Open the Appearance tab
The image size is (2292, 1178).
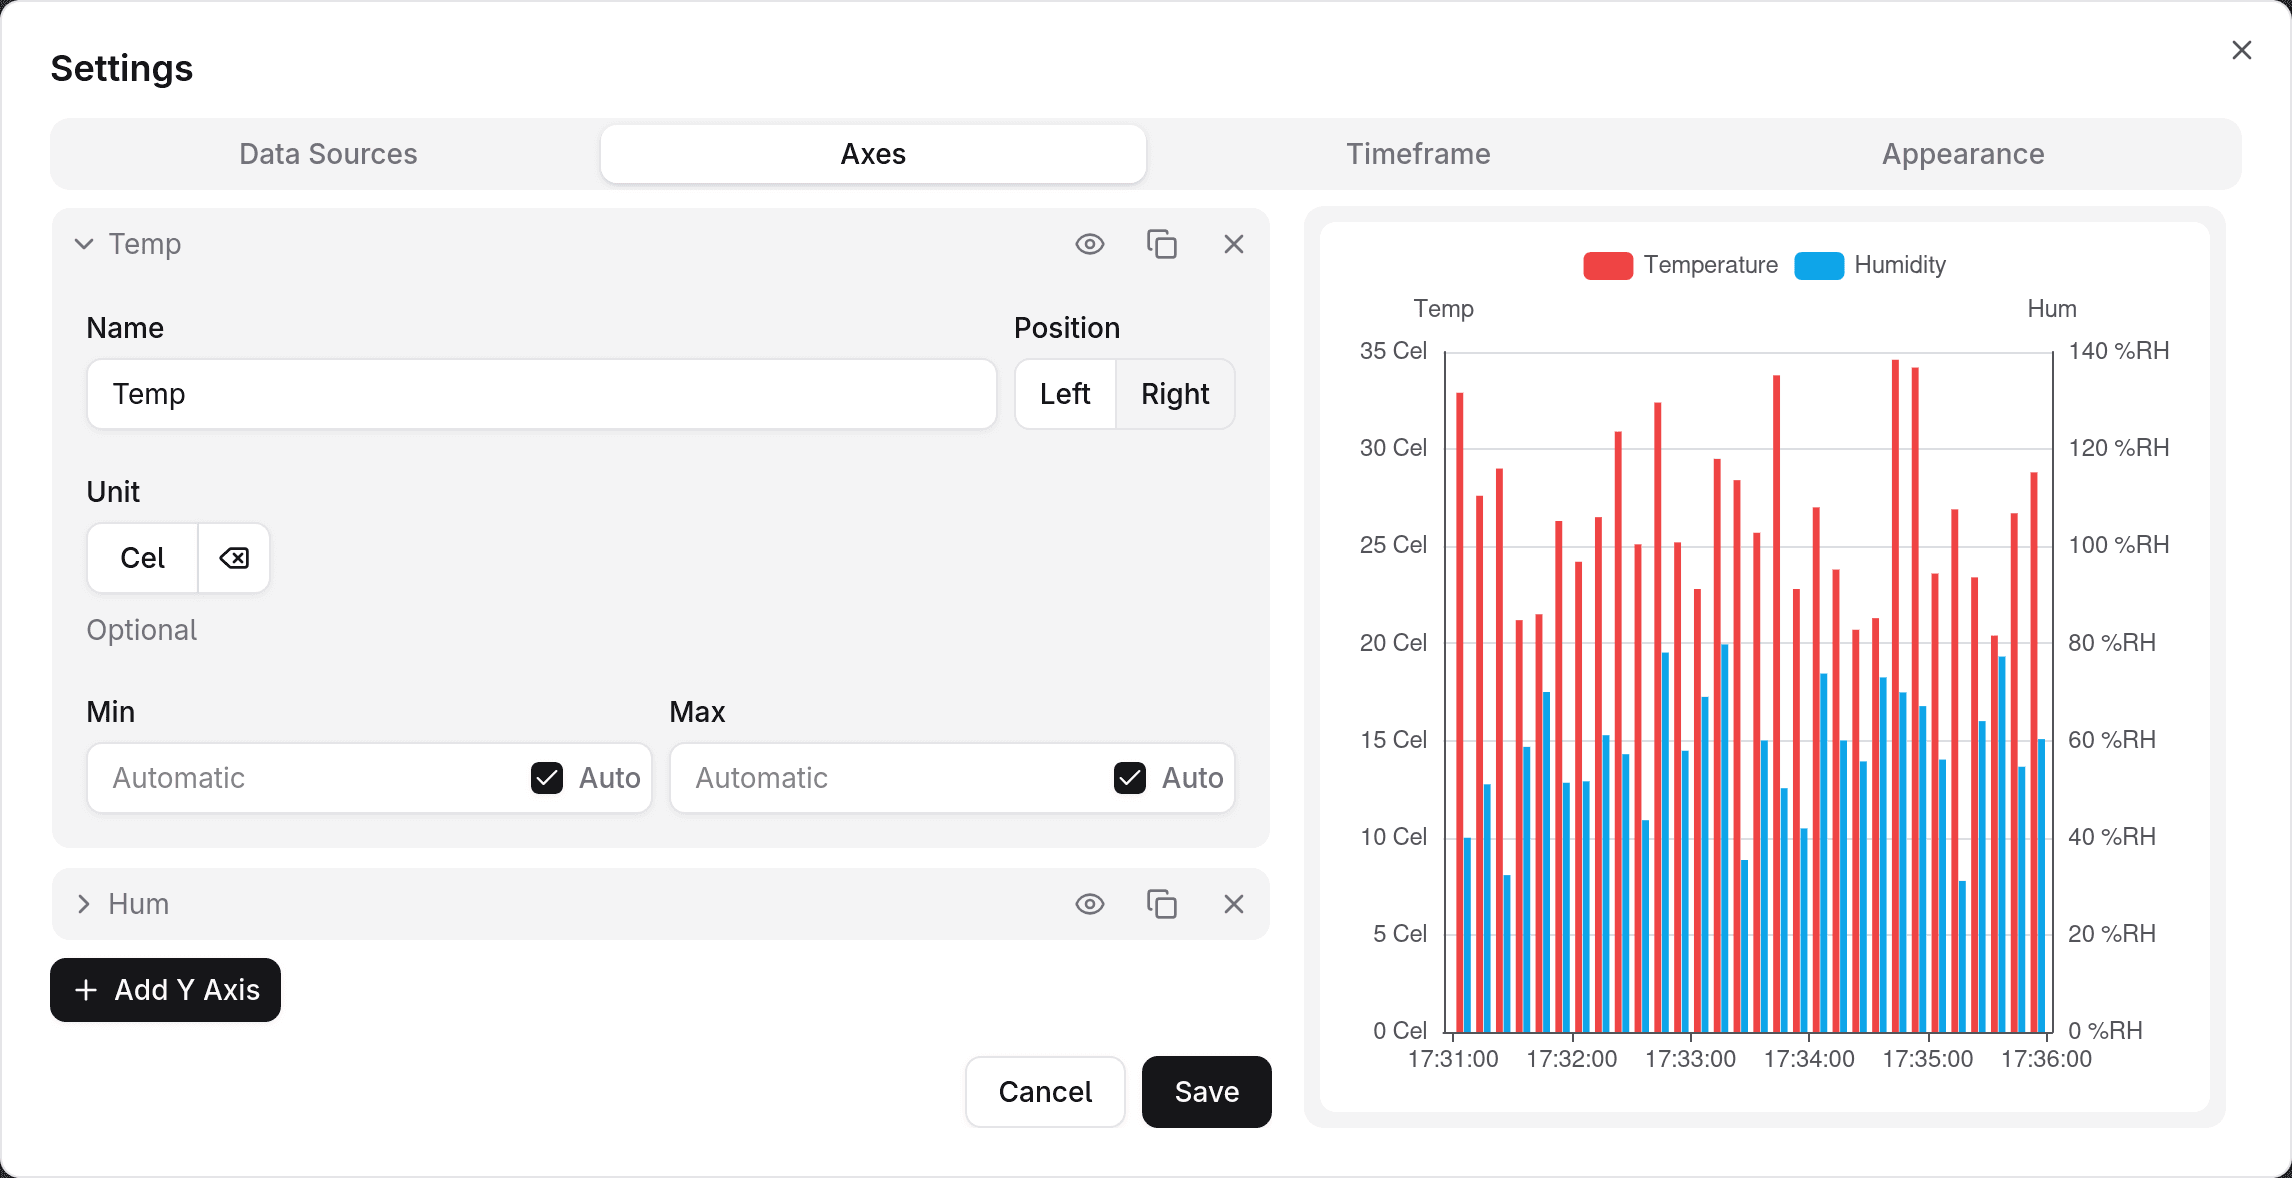pyautogui.click(x=1962, y=154)
